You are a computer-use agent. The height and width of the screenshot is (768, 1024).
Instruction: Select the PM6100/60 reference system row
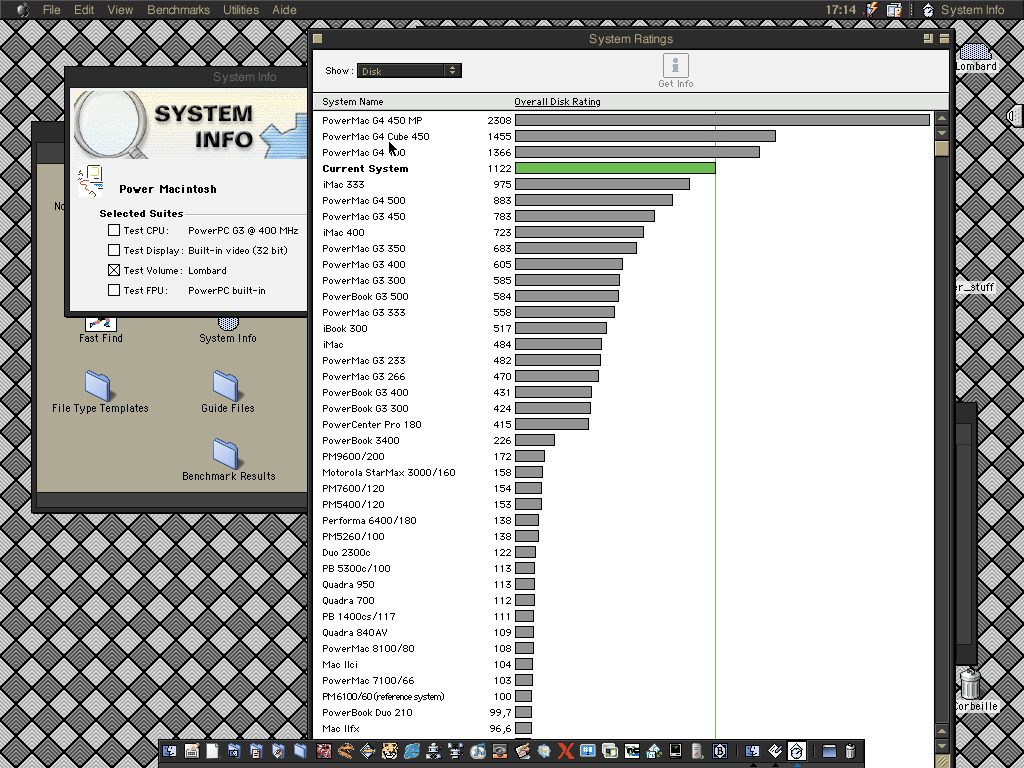[x=624, y=696]
